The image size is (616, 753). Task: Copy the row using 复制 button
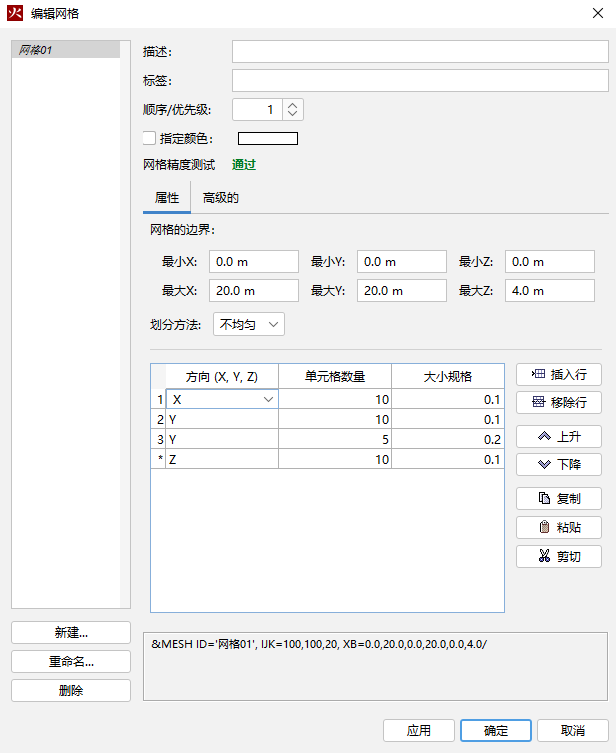point(559,498)
